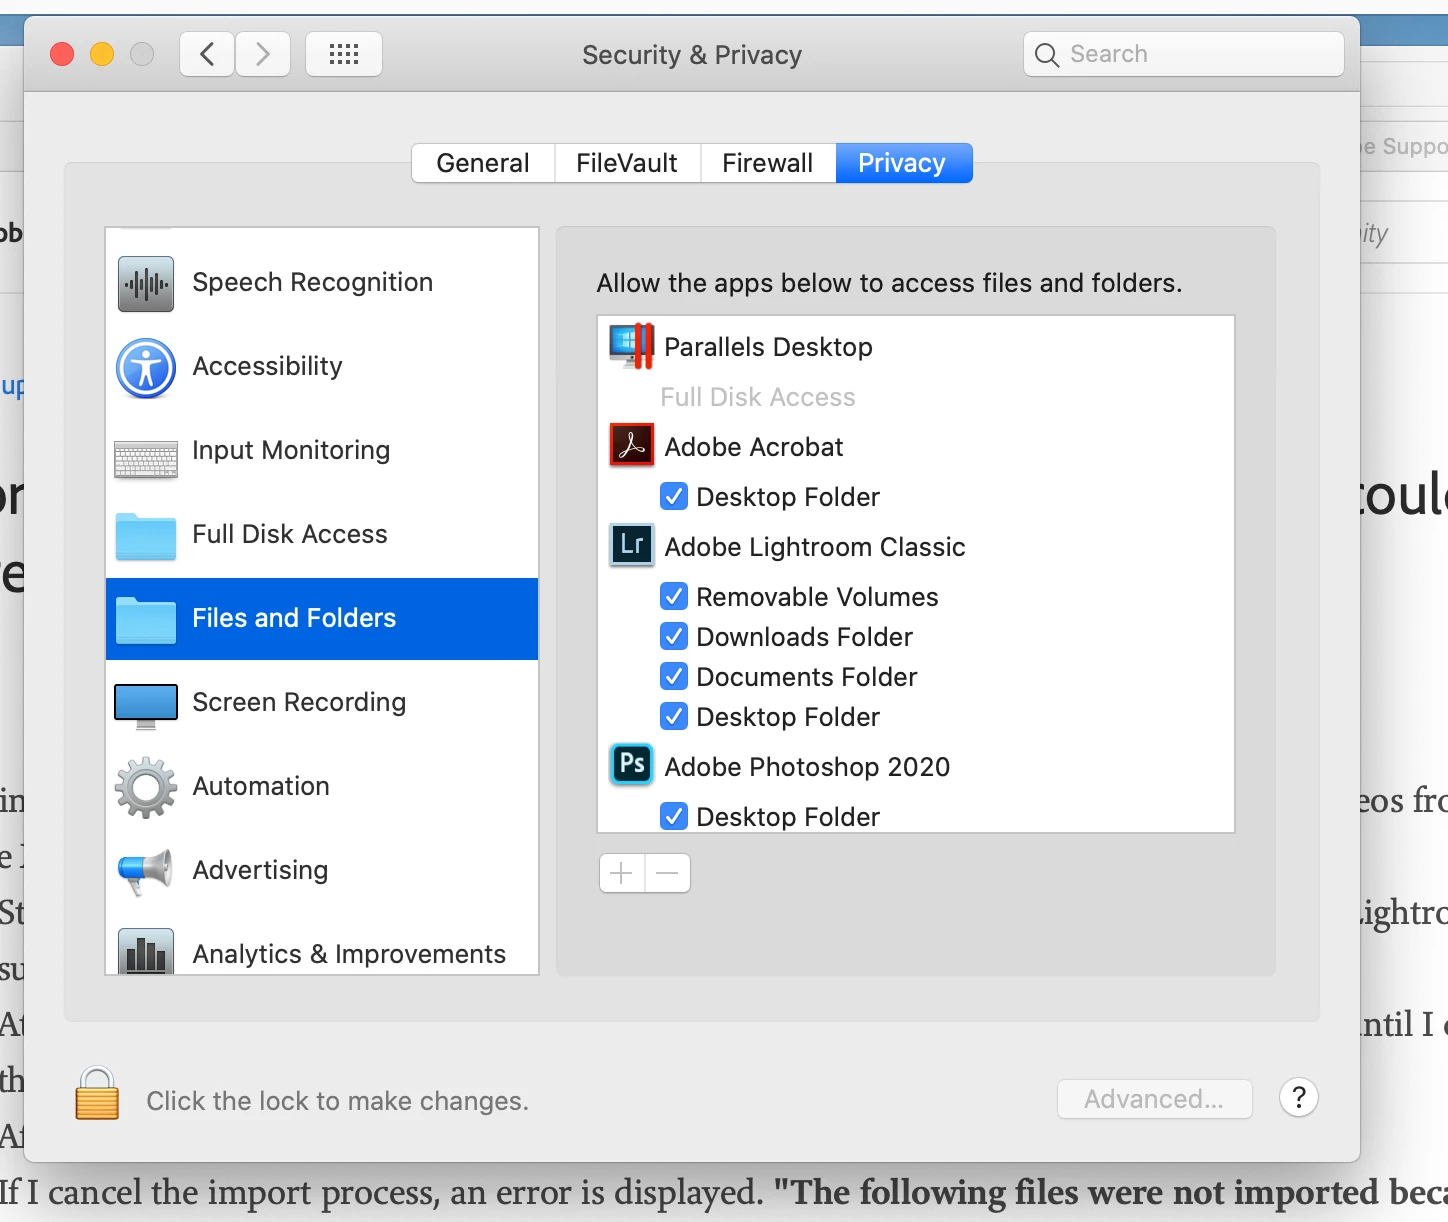Click the Advanced... button

1155,1099
